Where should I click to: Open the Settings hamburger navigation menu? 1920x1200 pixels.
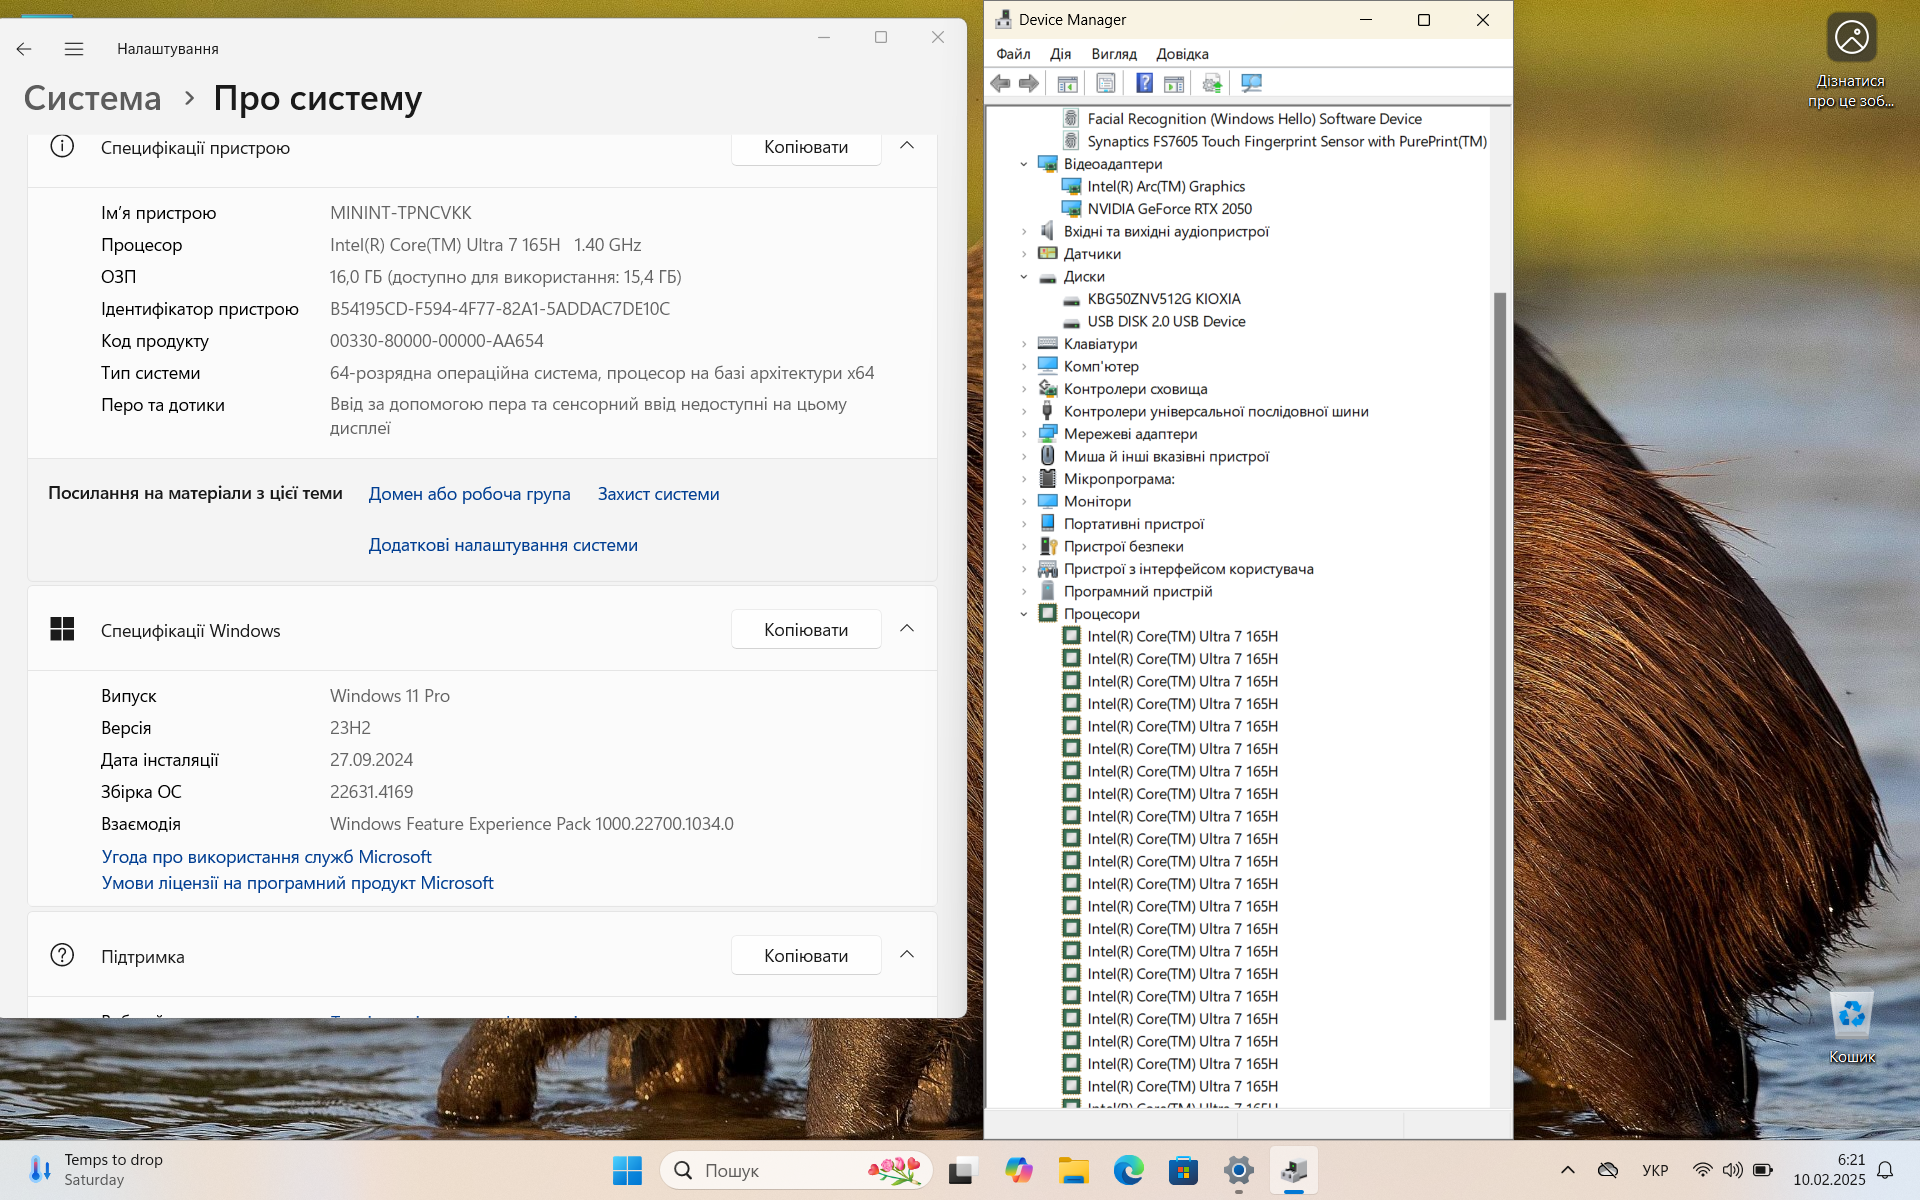[x=74, y=48]
